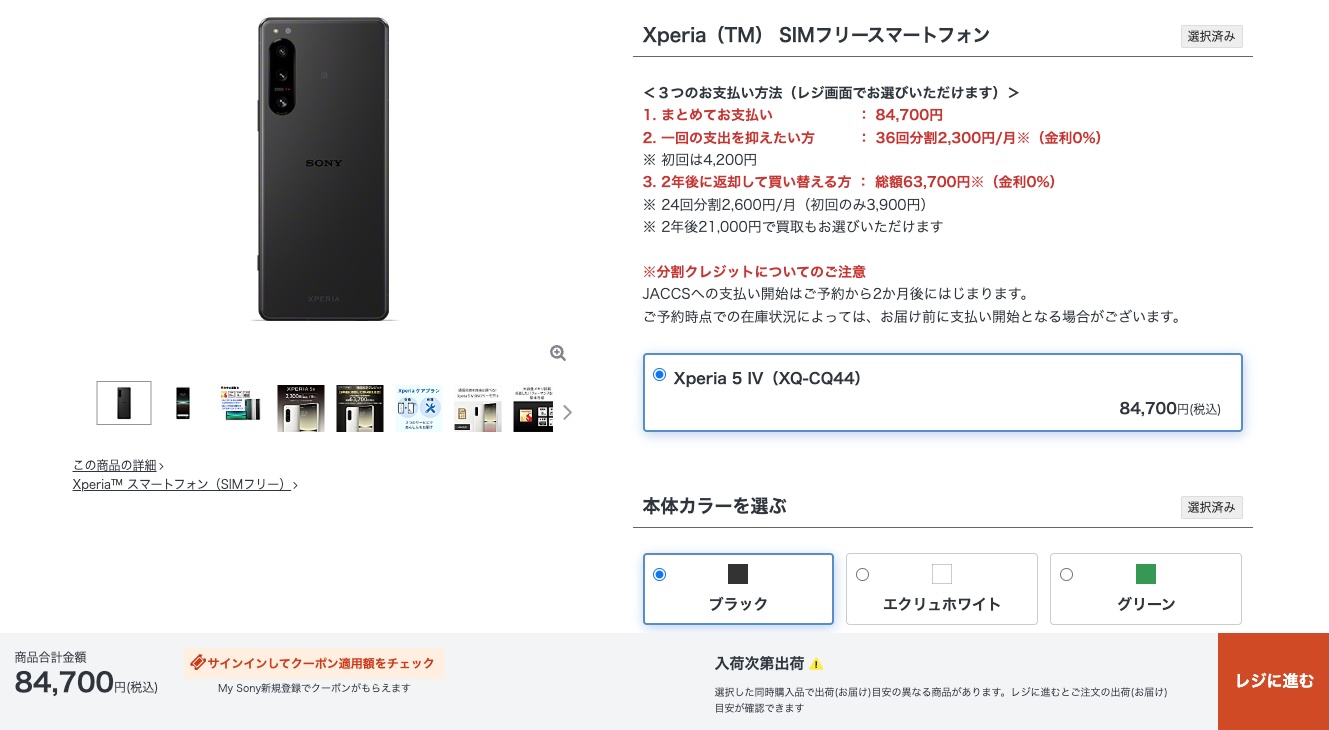Proceed to checkout with レジに進む button

click(1274, 681)
